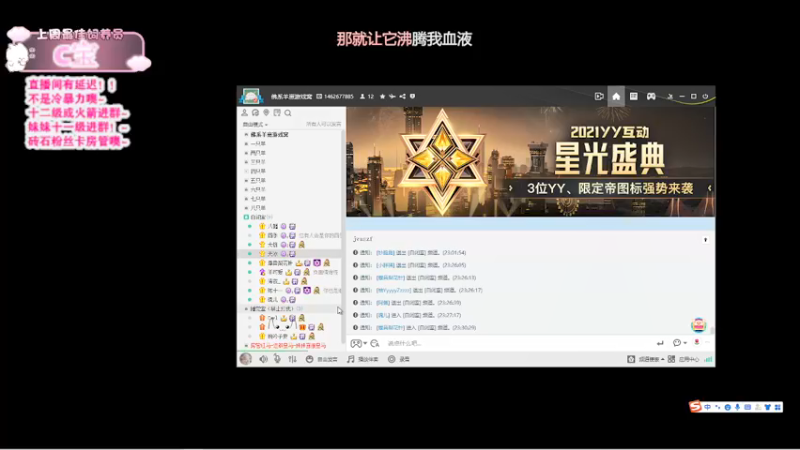This screenshot has width=800, height=450.
Task: Click the font style icon in chat bar
Action: [374, 343]
